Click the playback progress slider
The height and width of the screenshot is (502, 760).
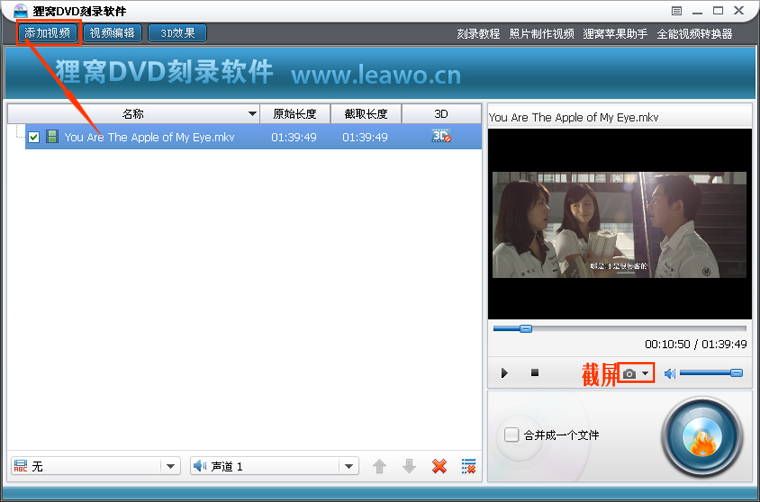[x=619, y=329]
